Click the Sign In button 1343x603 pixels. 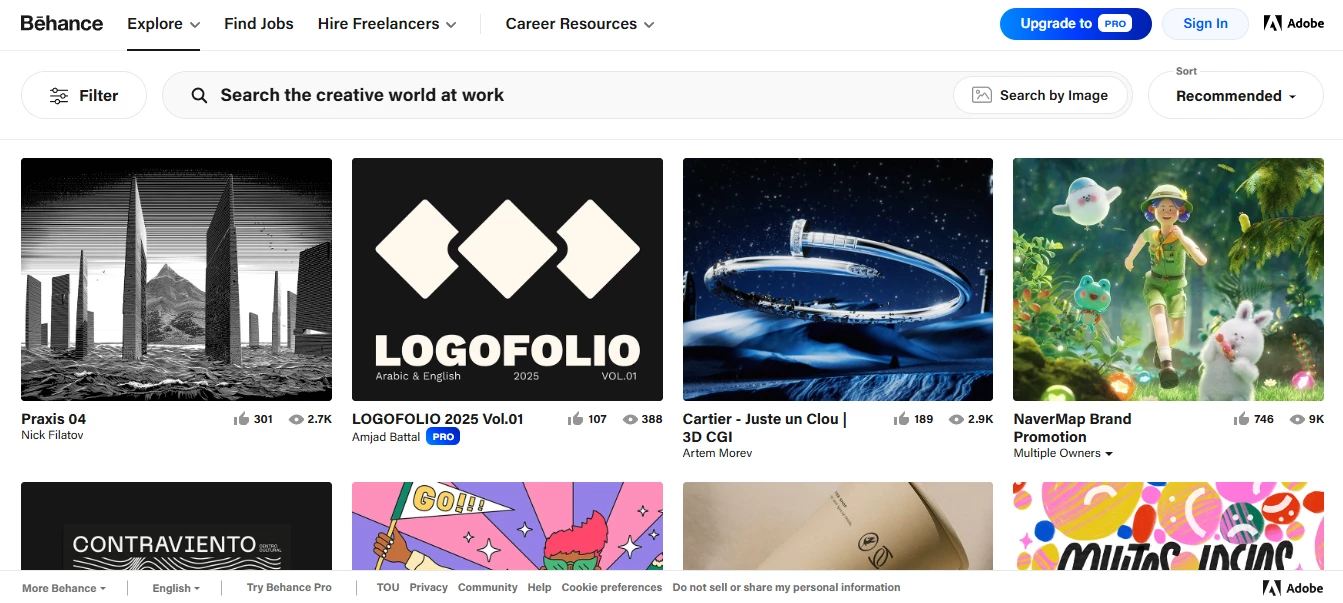click(x=1205, y=24)
